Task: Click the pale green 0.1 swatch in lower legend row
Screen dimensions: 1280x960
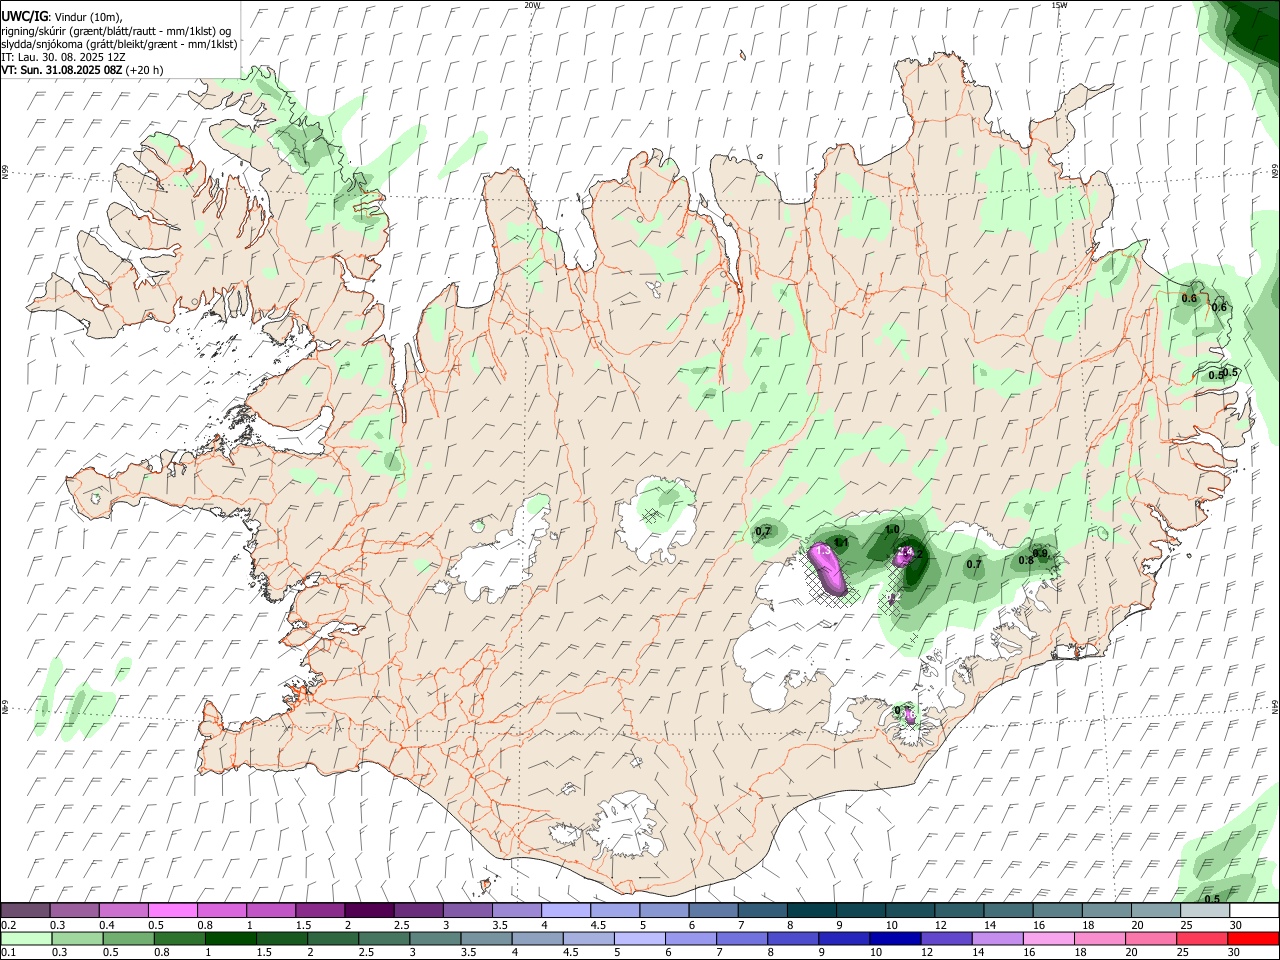Action: [25, 939]
